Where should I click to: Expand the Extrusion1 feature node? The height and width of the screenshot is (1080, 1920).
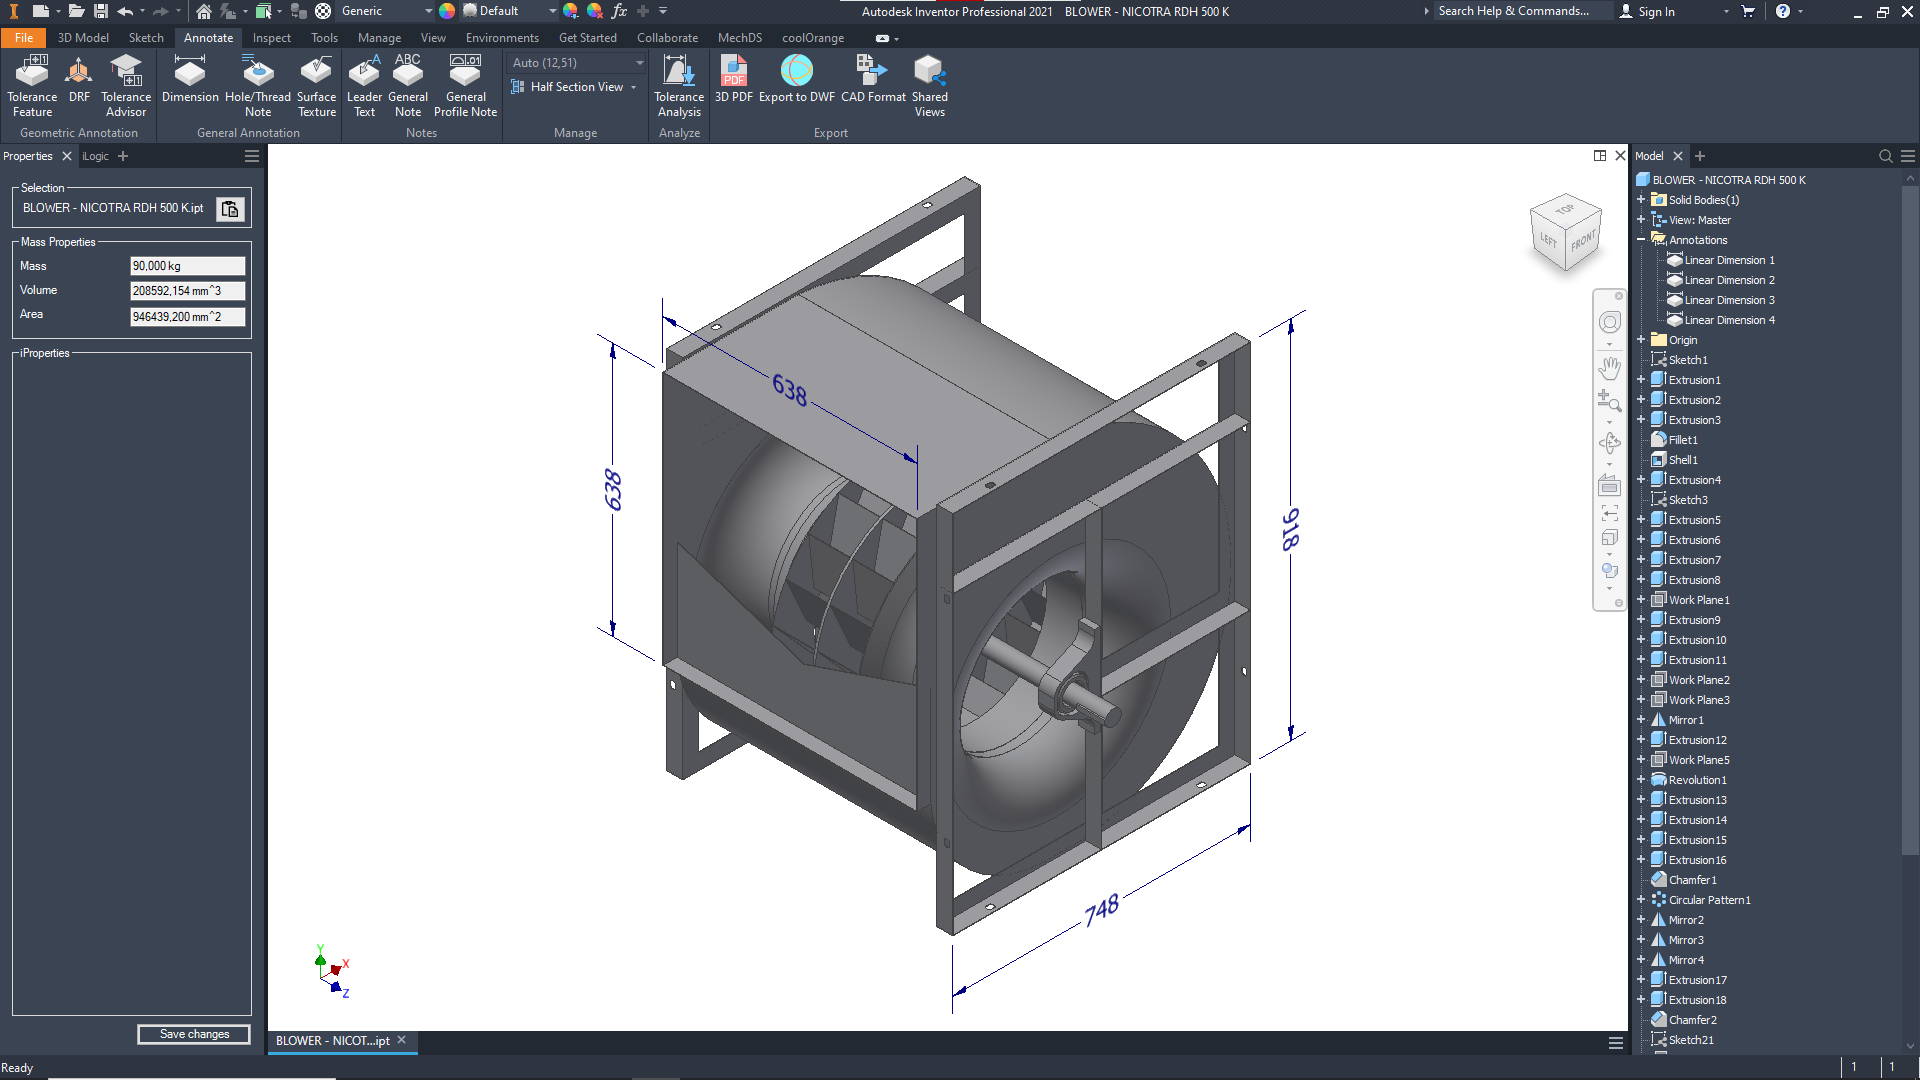[1641, 380]
